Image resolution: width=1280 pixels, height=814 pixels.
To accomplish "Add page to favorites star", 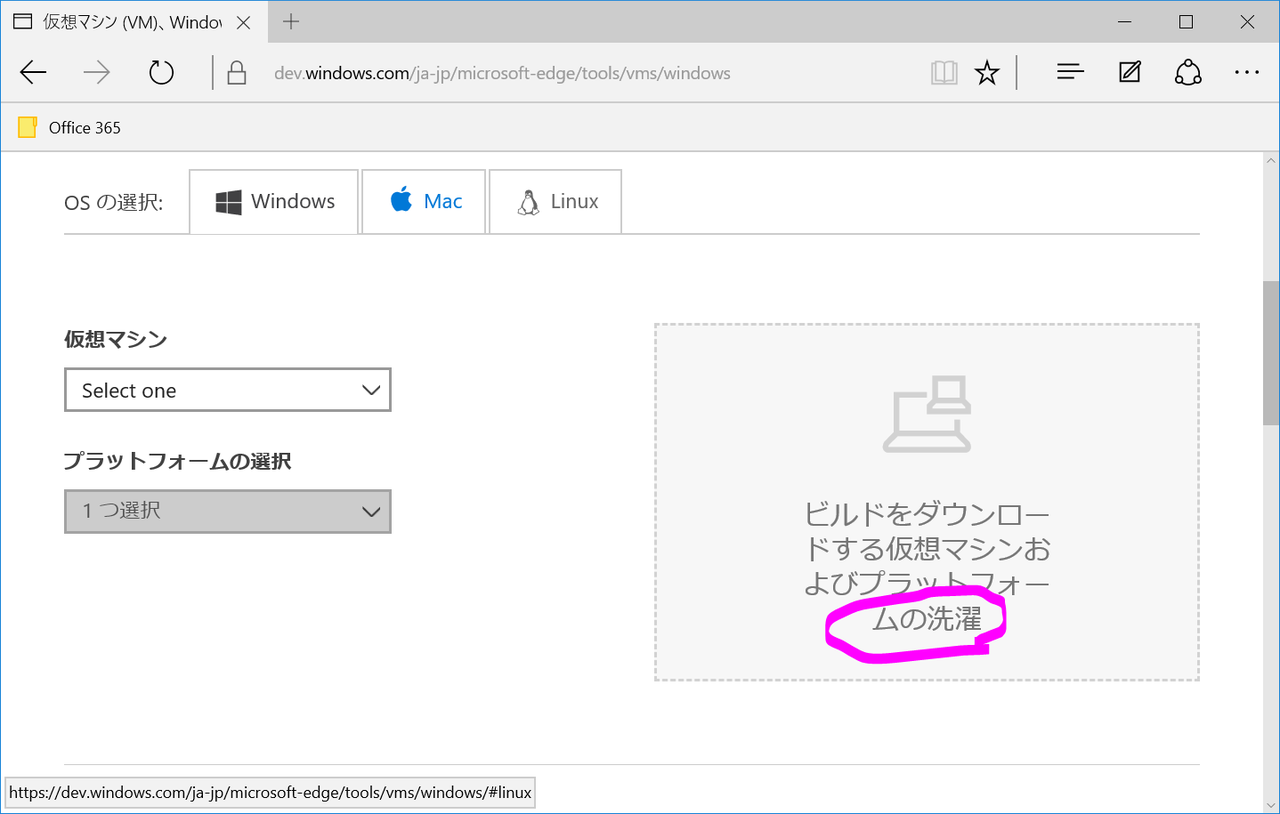I will point(987,72).
